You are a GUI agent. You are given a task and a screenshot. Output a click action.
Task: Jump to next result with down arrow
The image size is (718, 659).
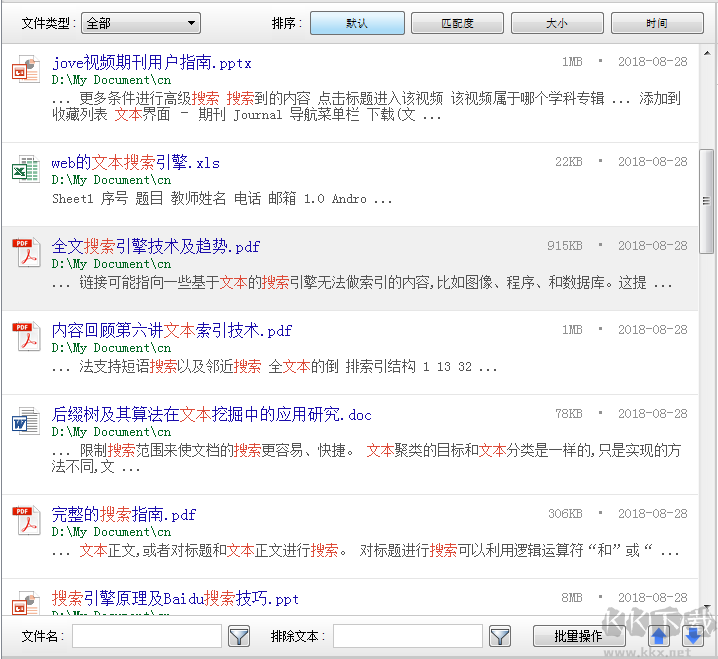click(x=692, y=636)
